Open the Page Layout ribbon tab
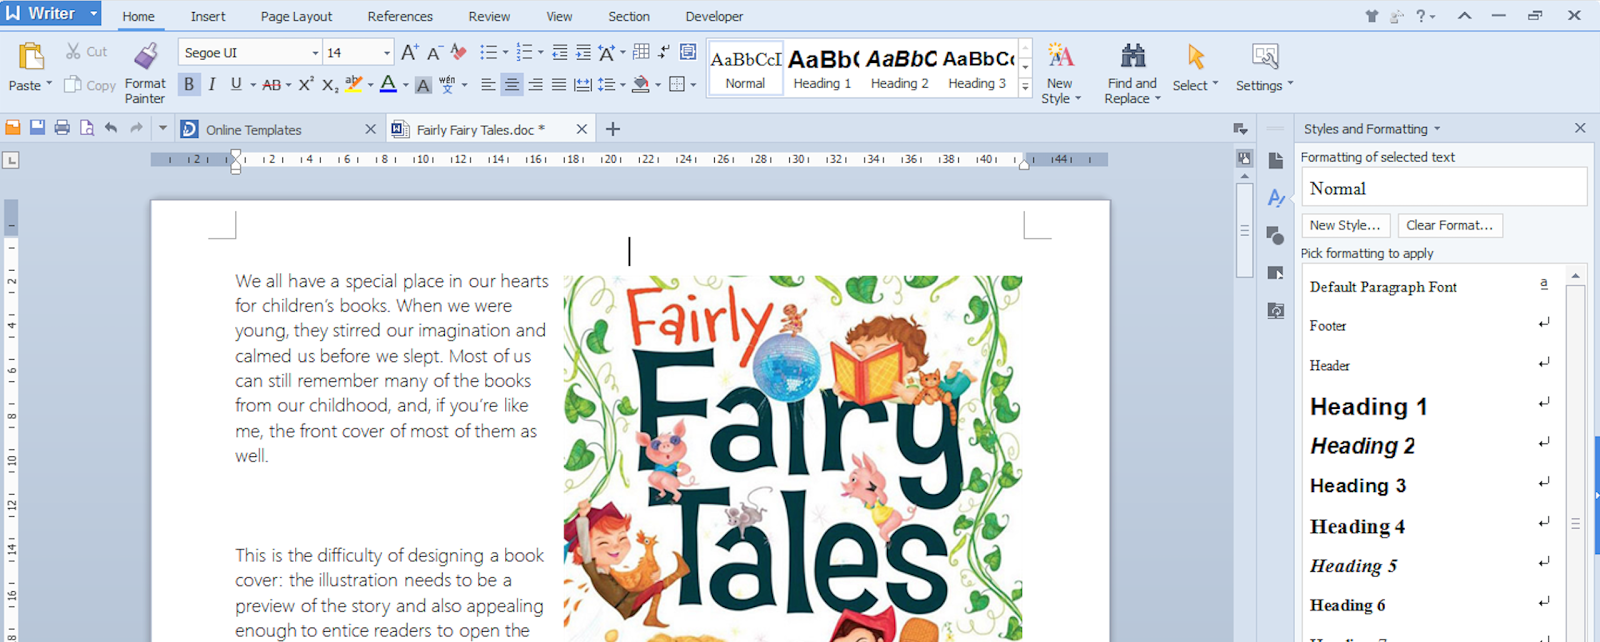Screen dimensions: 1600x642 coord(296,16)
